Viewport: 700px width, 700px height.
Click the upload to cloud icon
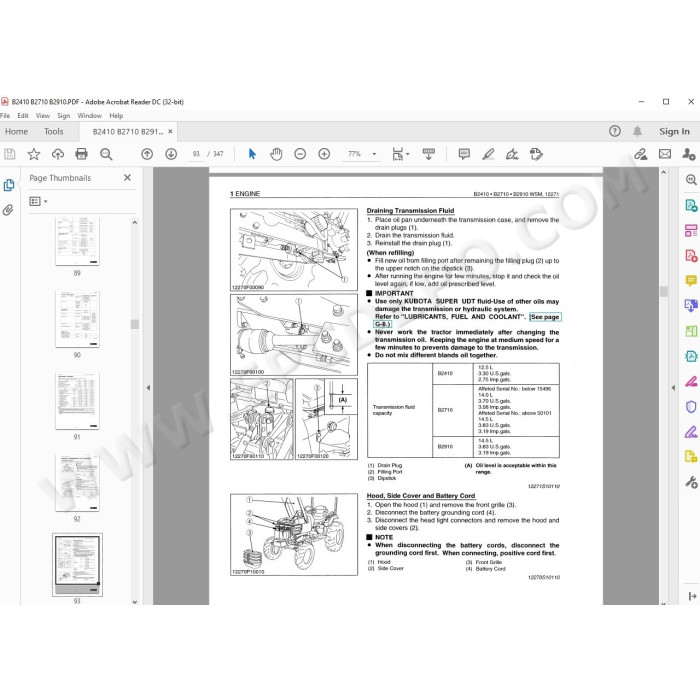(58, 154)
